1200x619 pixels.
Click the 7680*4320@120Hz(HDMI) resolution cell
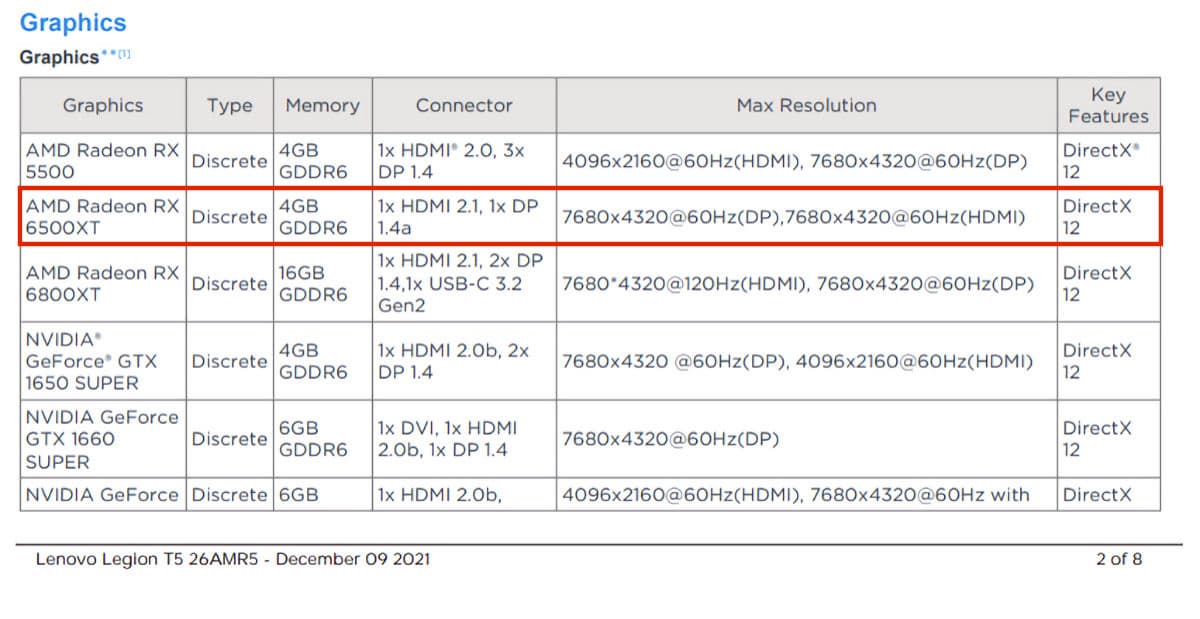(798, 284)
